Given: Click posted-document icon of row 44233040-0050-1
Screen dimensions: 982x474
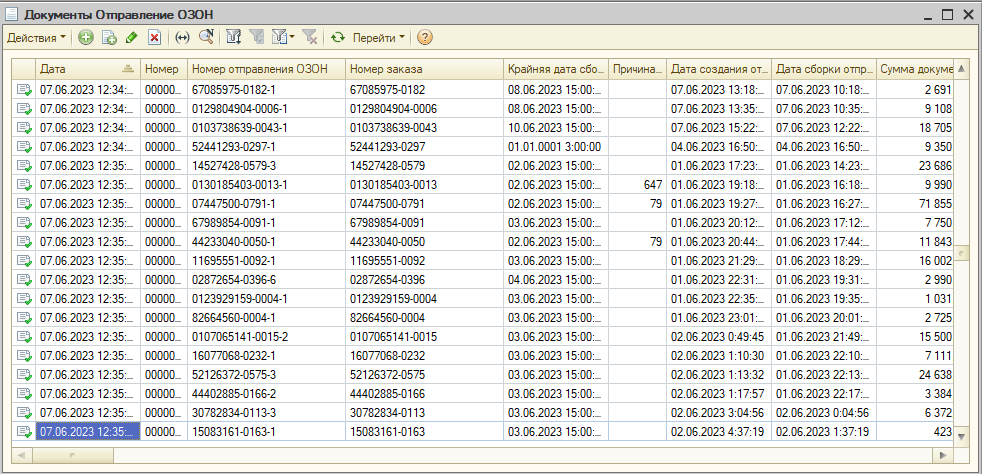Looking at the screenshot, I should (x=24, y=241).
